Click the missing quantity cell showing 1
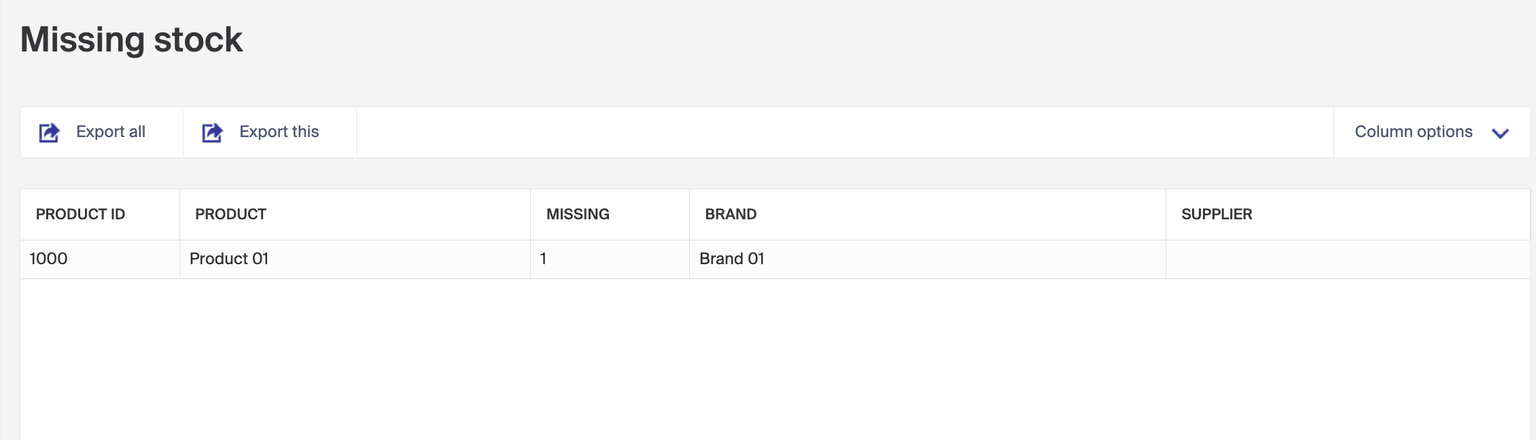The height and width of the screenshot is (440, 1536). (544, 259)
